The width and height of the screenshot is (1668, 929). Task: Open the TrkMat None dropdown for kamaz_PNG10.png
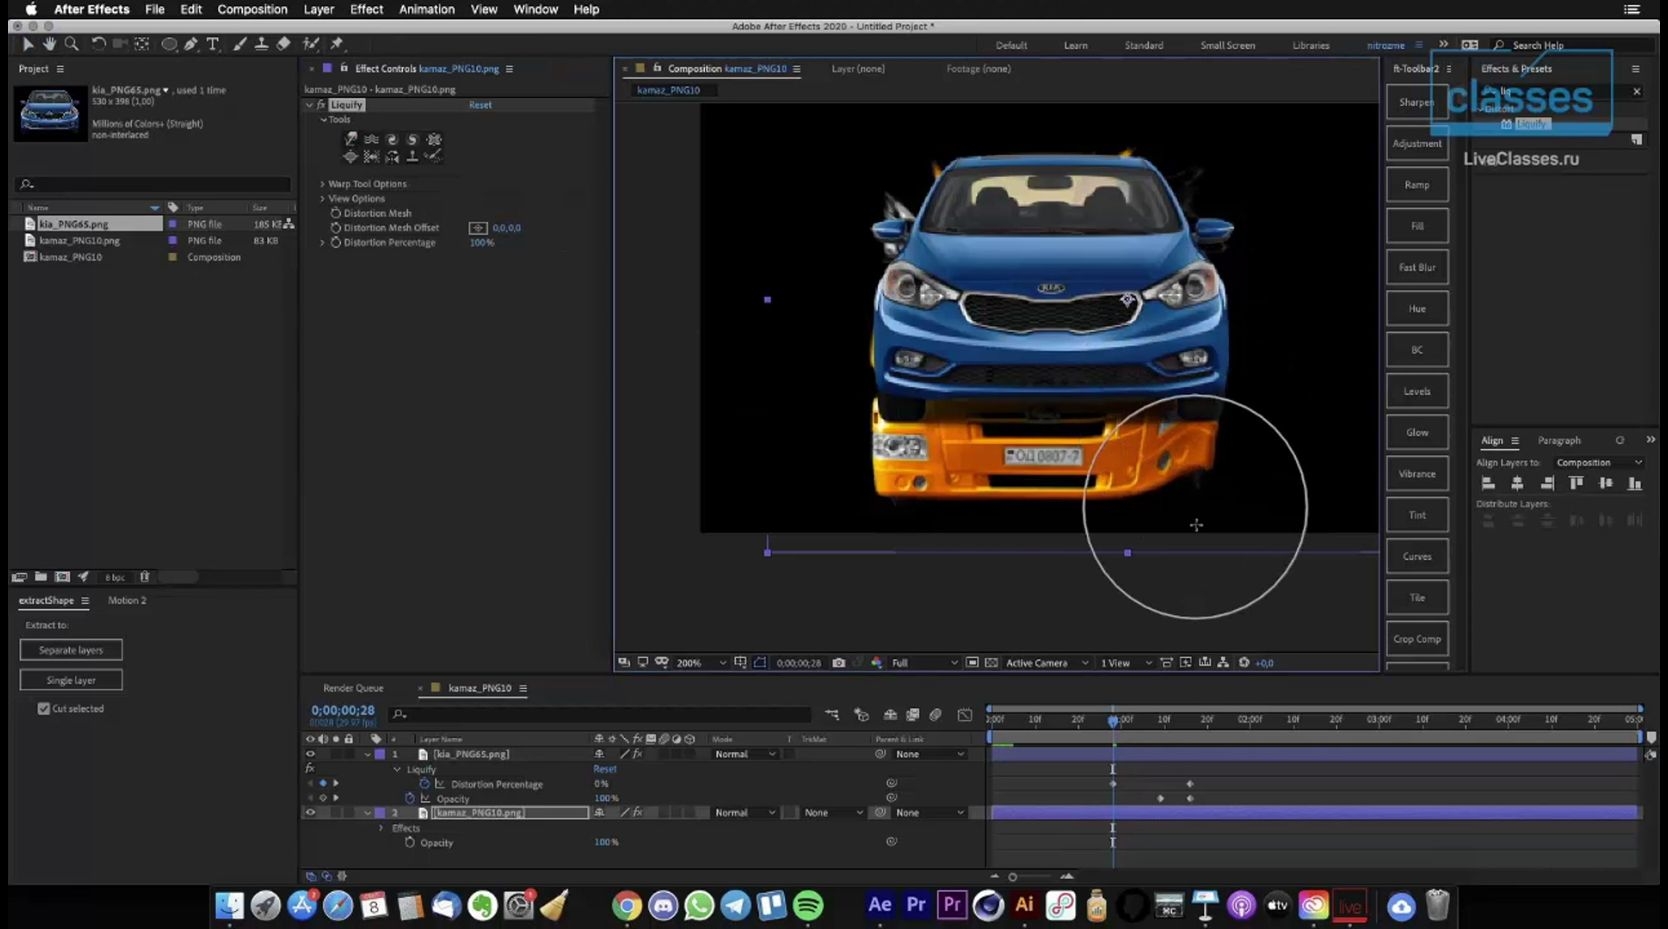(833, 813)
